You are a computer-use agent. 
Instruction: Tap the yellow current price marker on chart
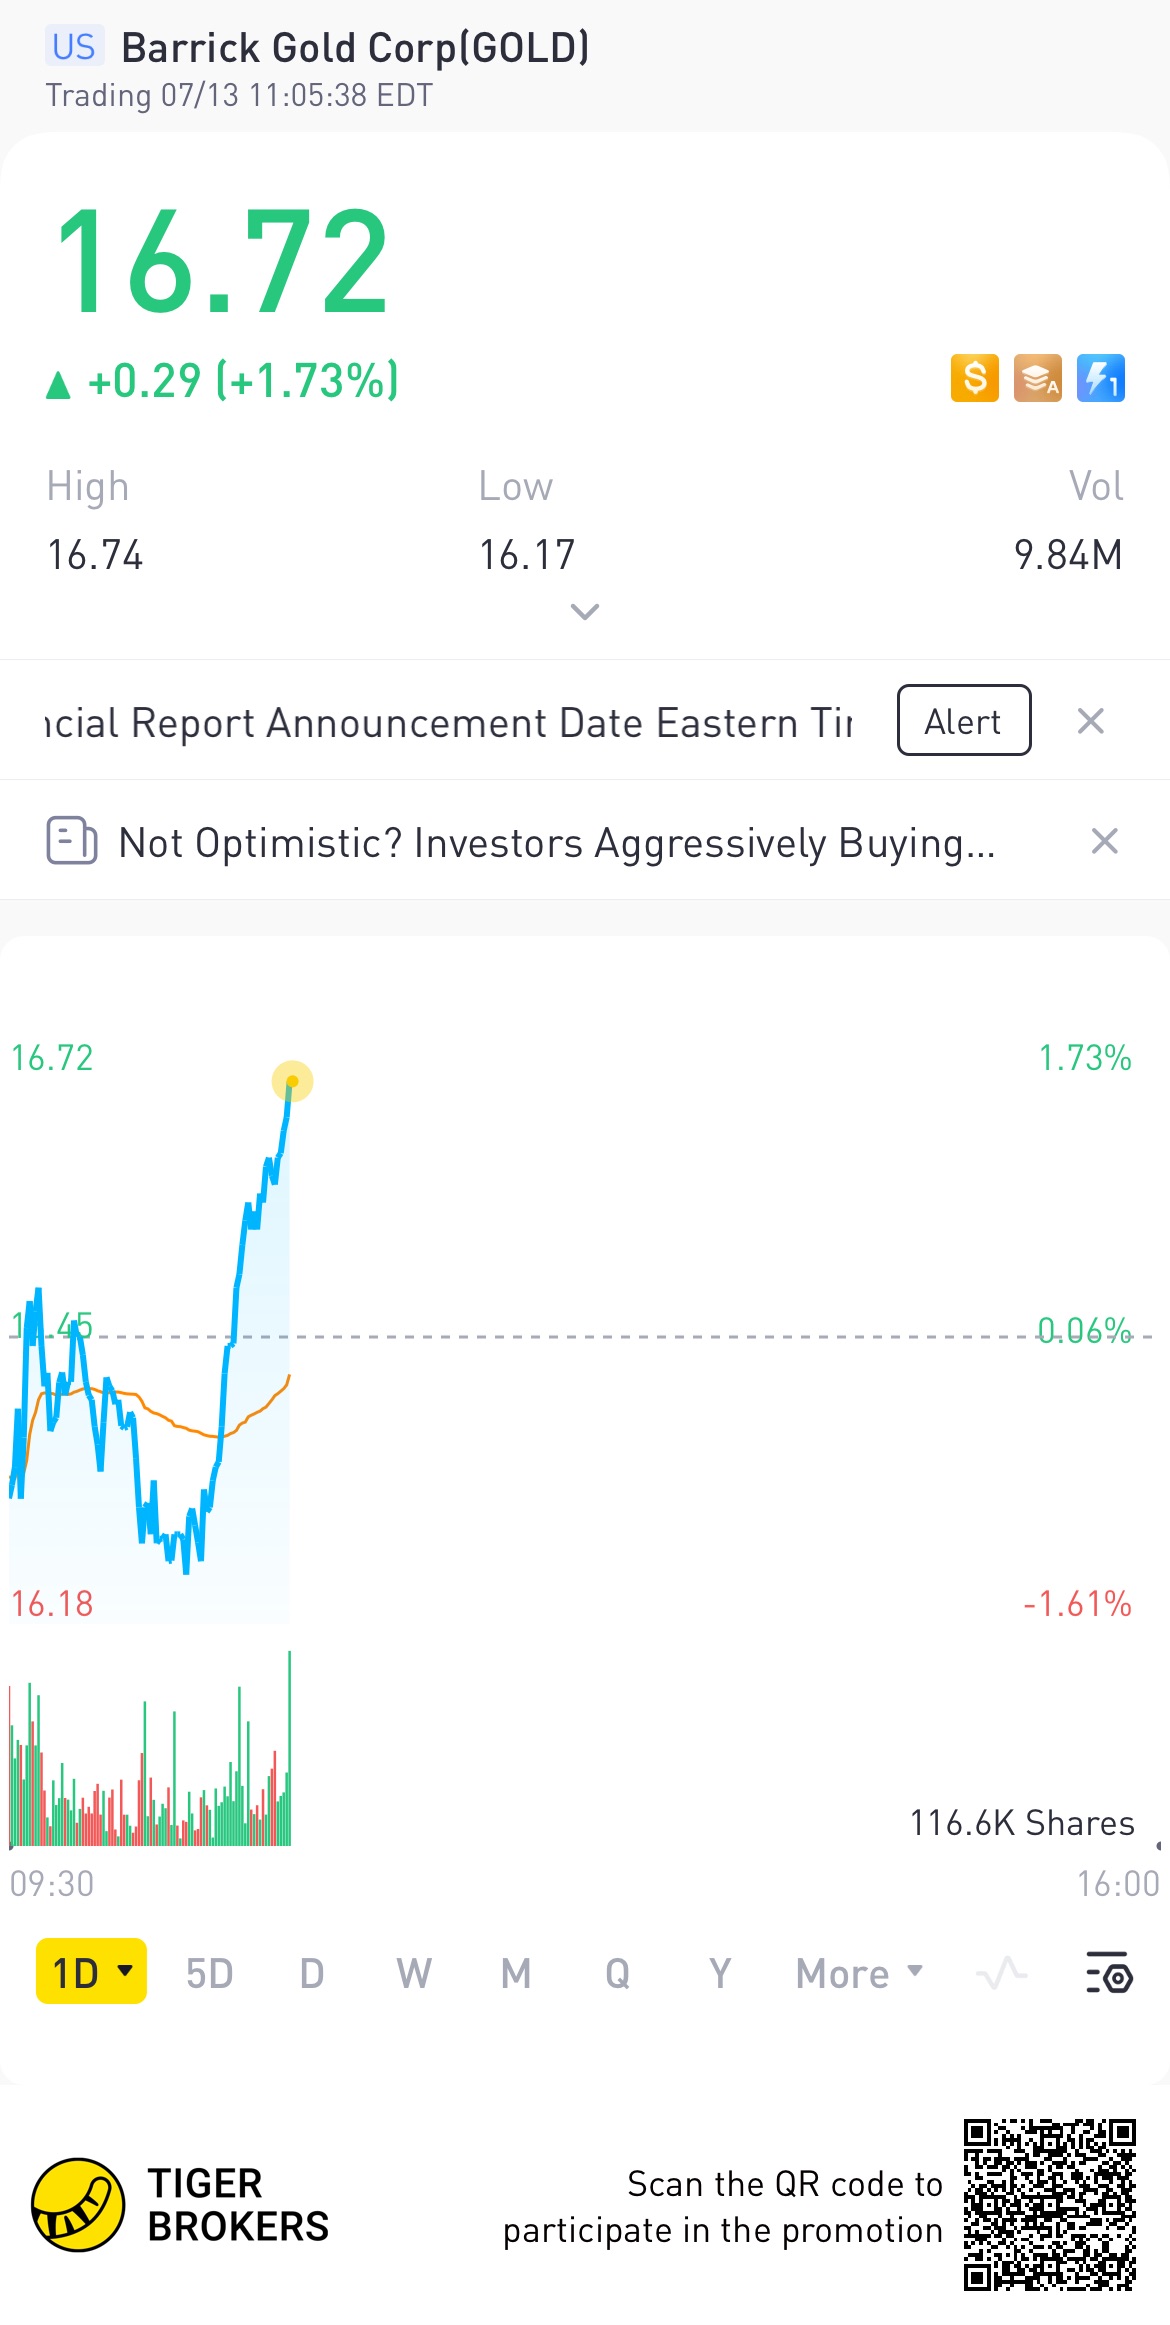pos(292,1081)
